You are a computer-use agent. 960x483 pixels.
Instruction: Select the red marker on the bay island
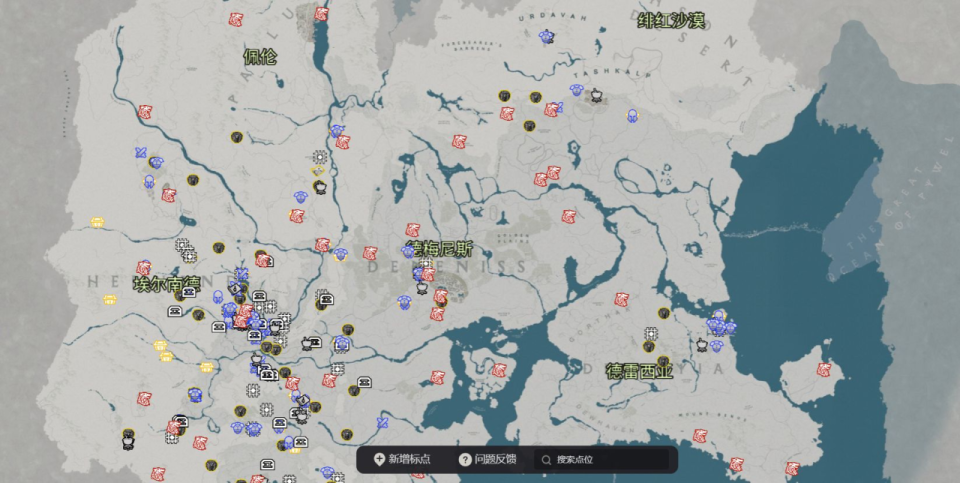499,370
